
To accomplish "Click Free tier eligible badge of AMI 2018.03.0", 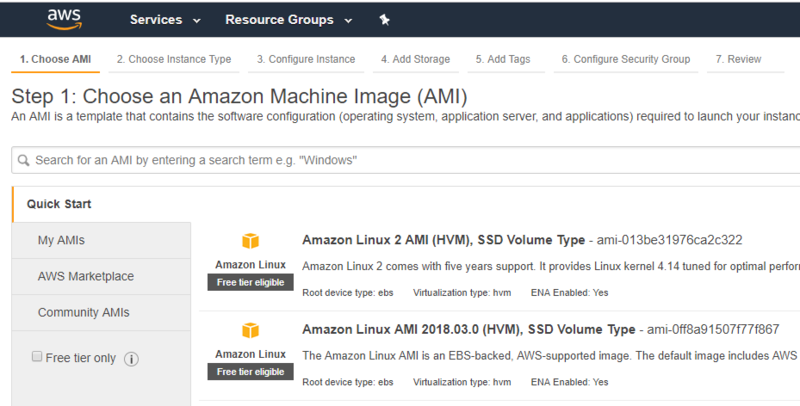I will coord(251,372).
